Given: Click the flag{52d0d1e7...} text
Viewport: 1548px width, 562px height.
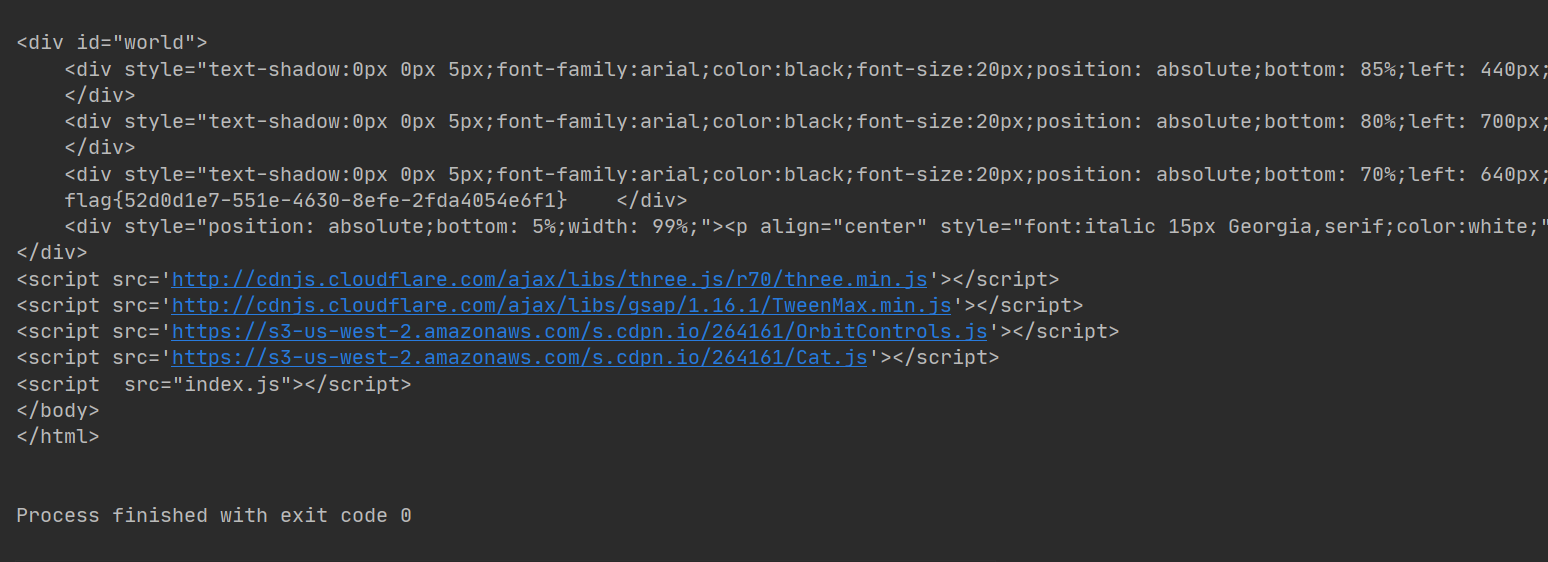Looking at the screenshot, I should click(x=316, y=200).
